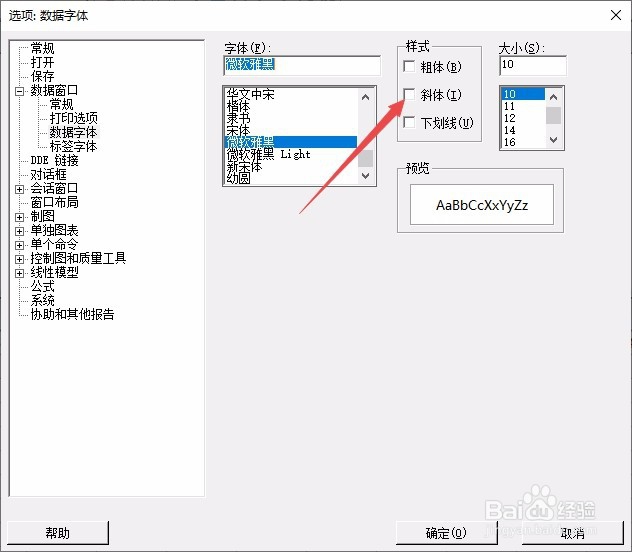The height and width of the screenshot is (552, 632).
Task: Click the 大小(S) size input field
Action: point(533,65)
